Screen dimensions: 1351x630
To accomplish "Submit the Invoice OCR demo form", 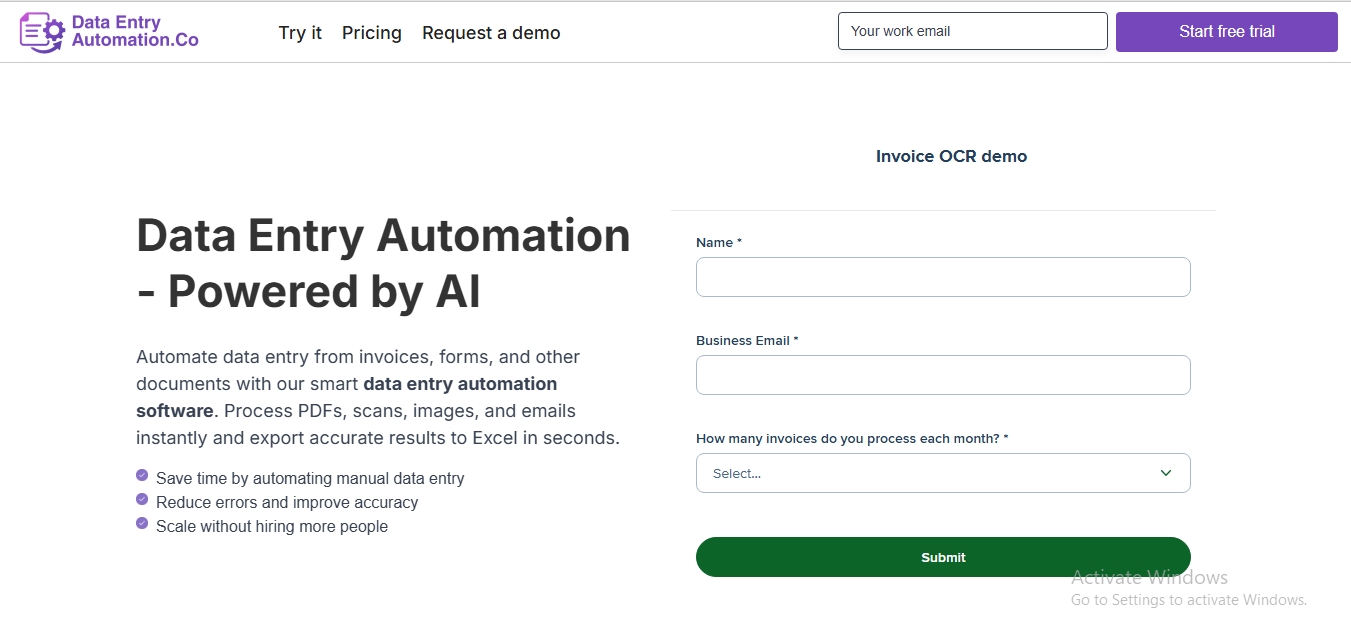I will (x=943, y=557).
